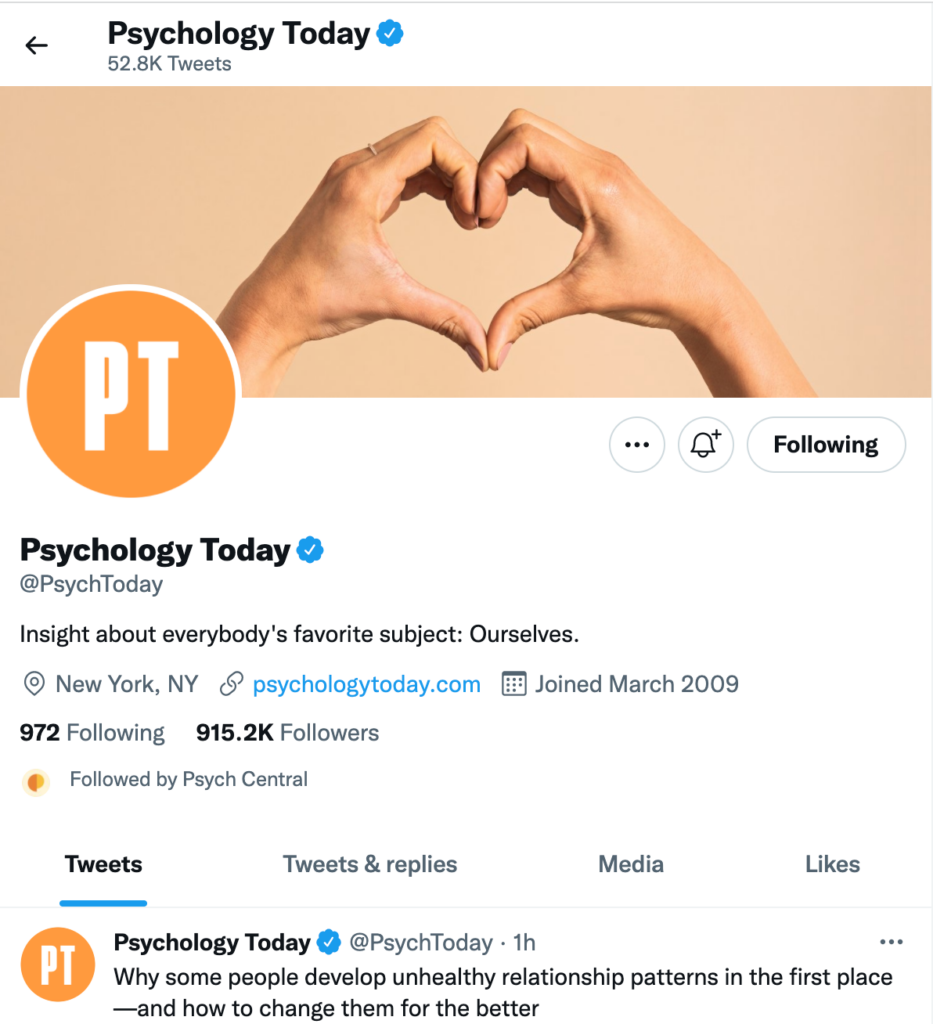Image resolution: width=933 pixels, height=1024 pixels.
Task: Select the Tweets tab
Action: (103, 865)
